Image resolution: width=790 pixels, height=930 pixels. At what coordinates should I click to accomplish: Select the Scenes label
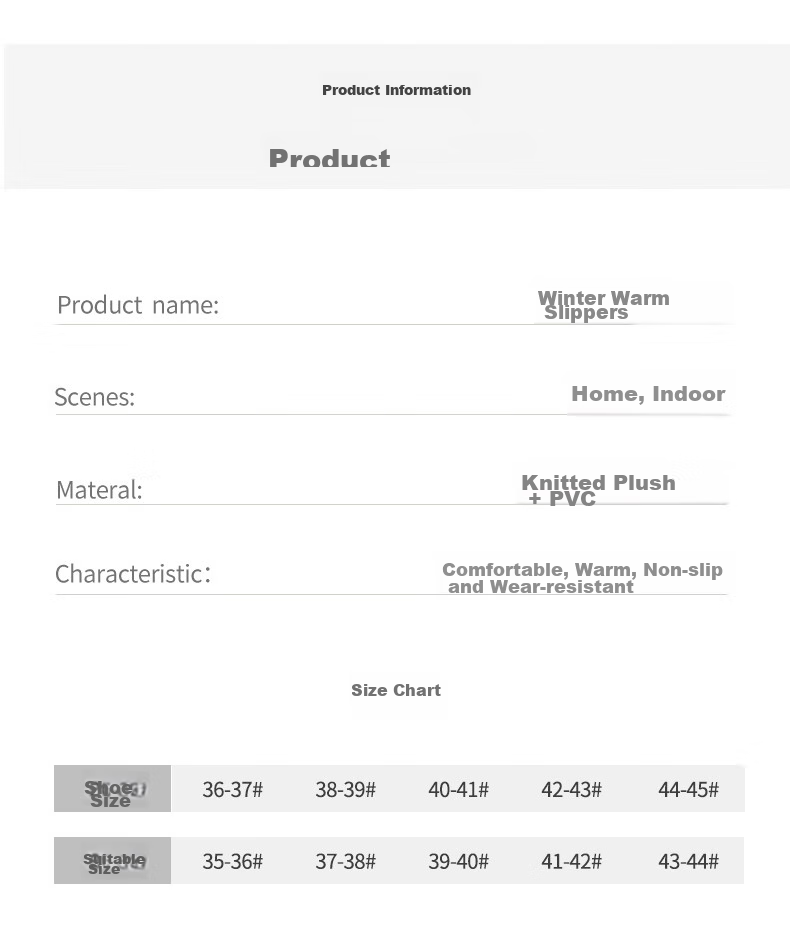[x=95, y=397]
